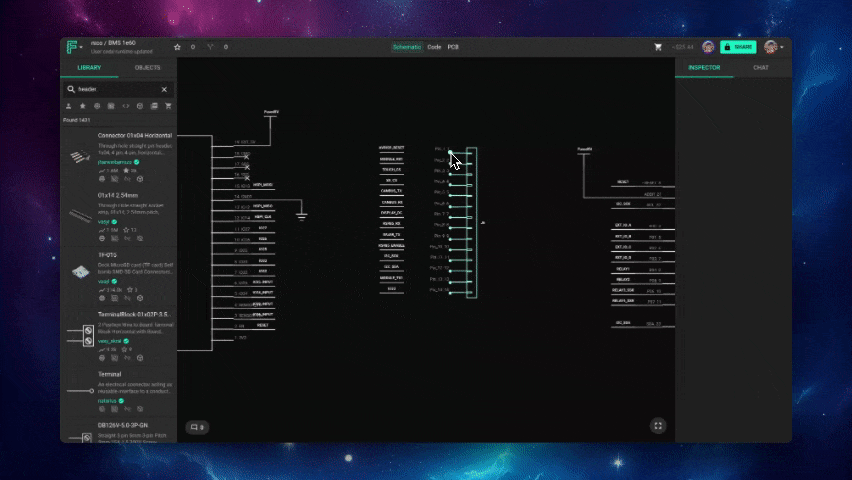Select the 01x14 2.54mm part
This screenshot has height=480, width=852.
118,195
